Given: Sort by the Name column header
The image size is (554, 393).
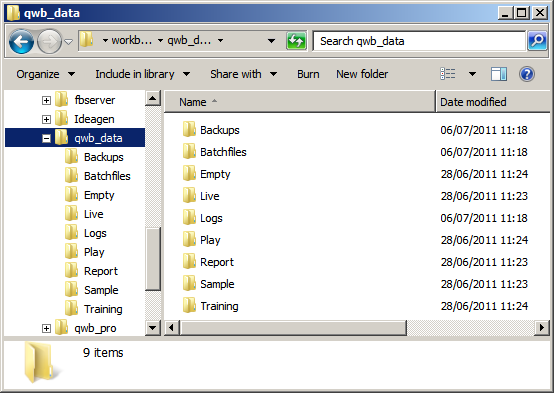Looking at the screenshot, I should (x=300, y=102).
